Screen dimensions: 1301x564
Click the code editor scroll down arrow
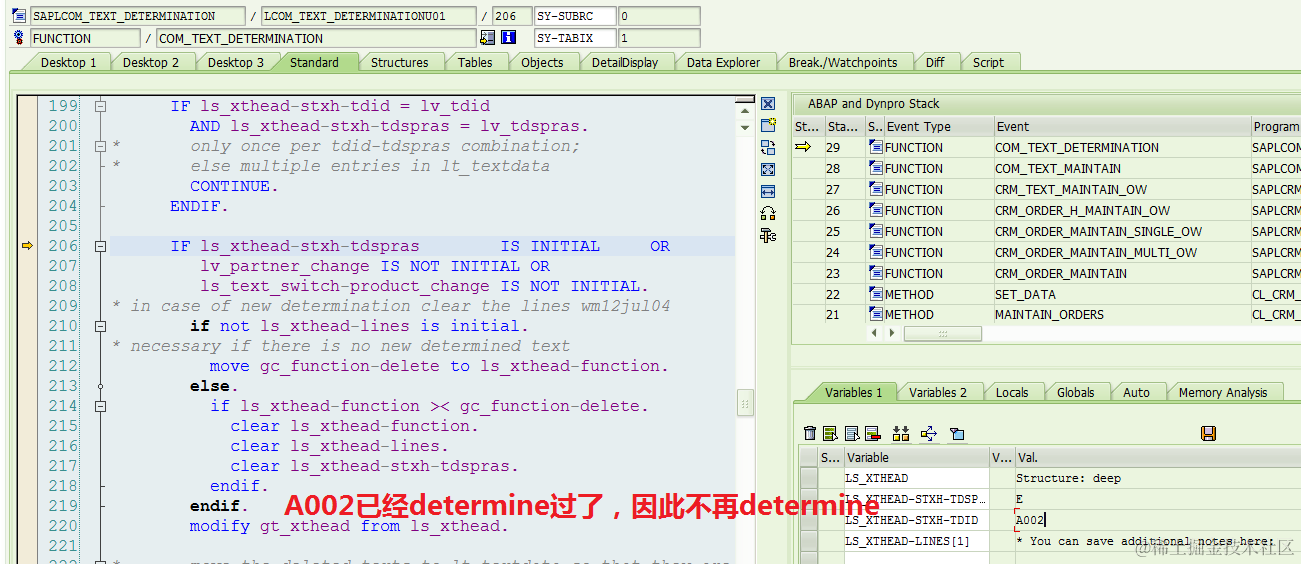pos(745,127)
